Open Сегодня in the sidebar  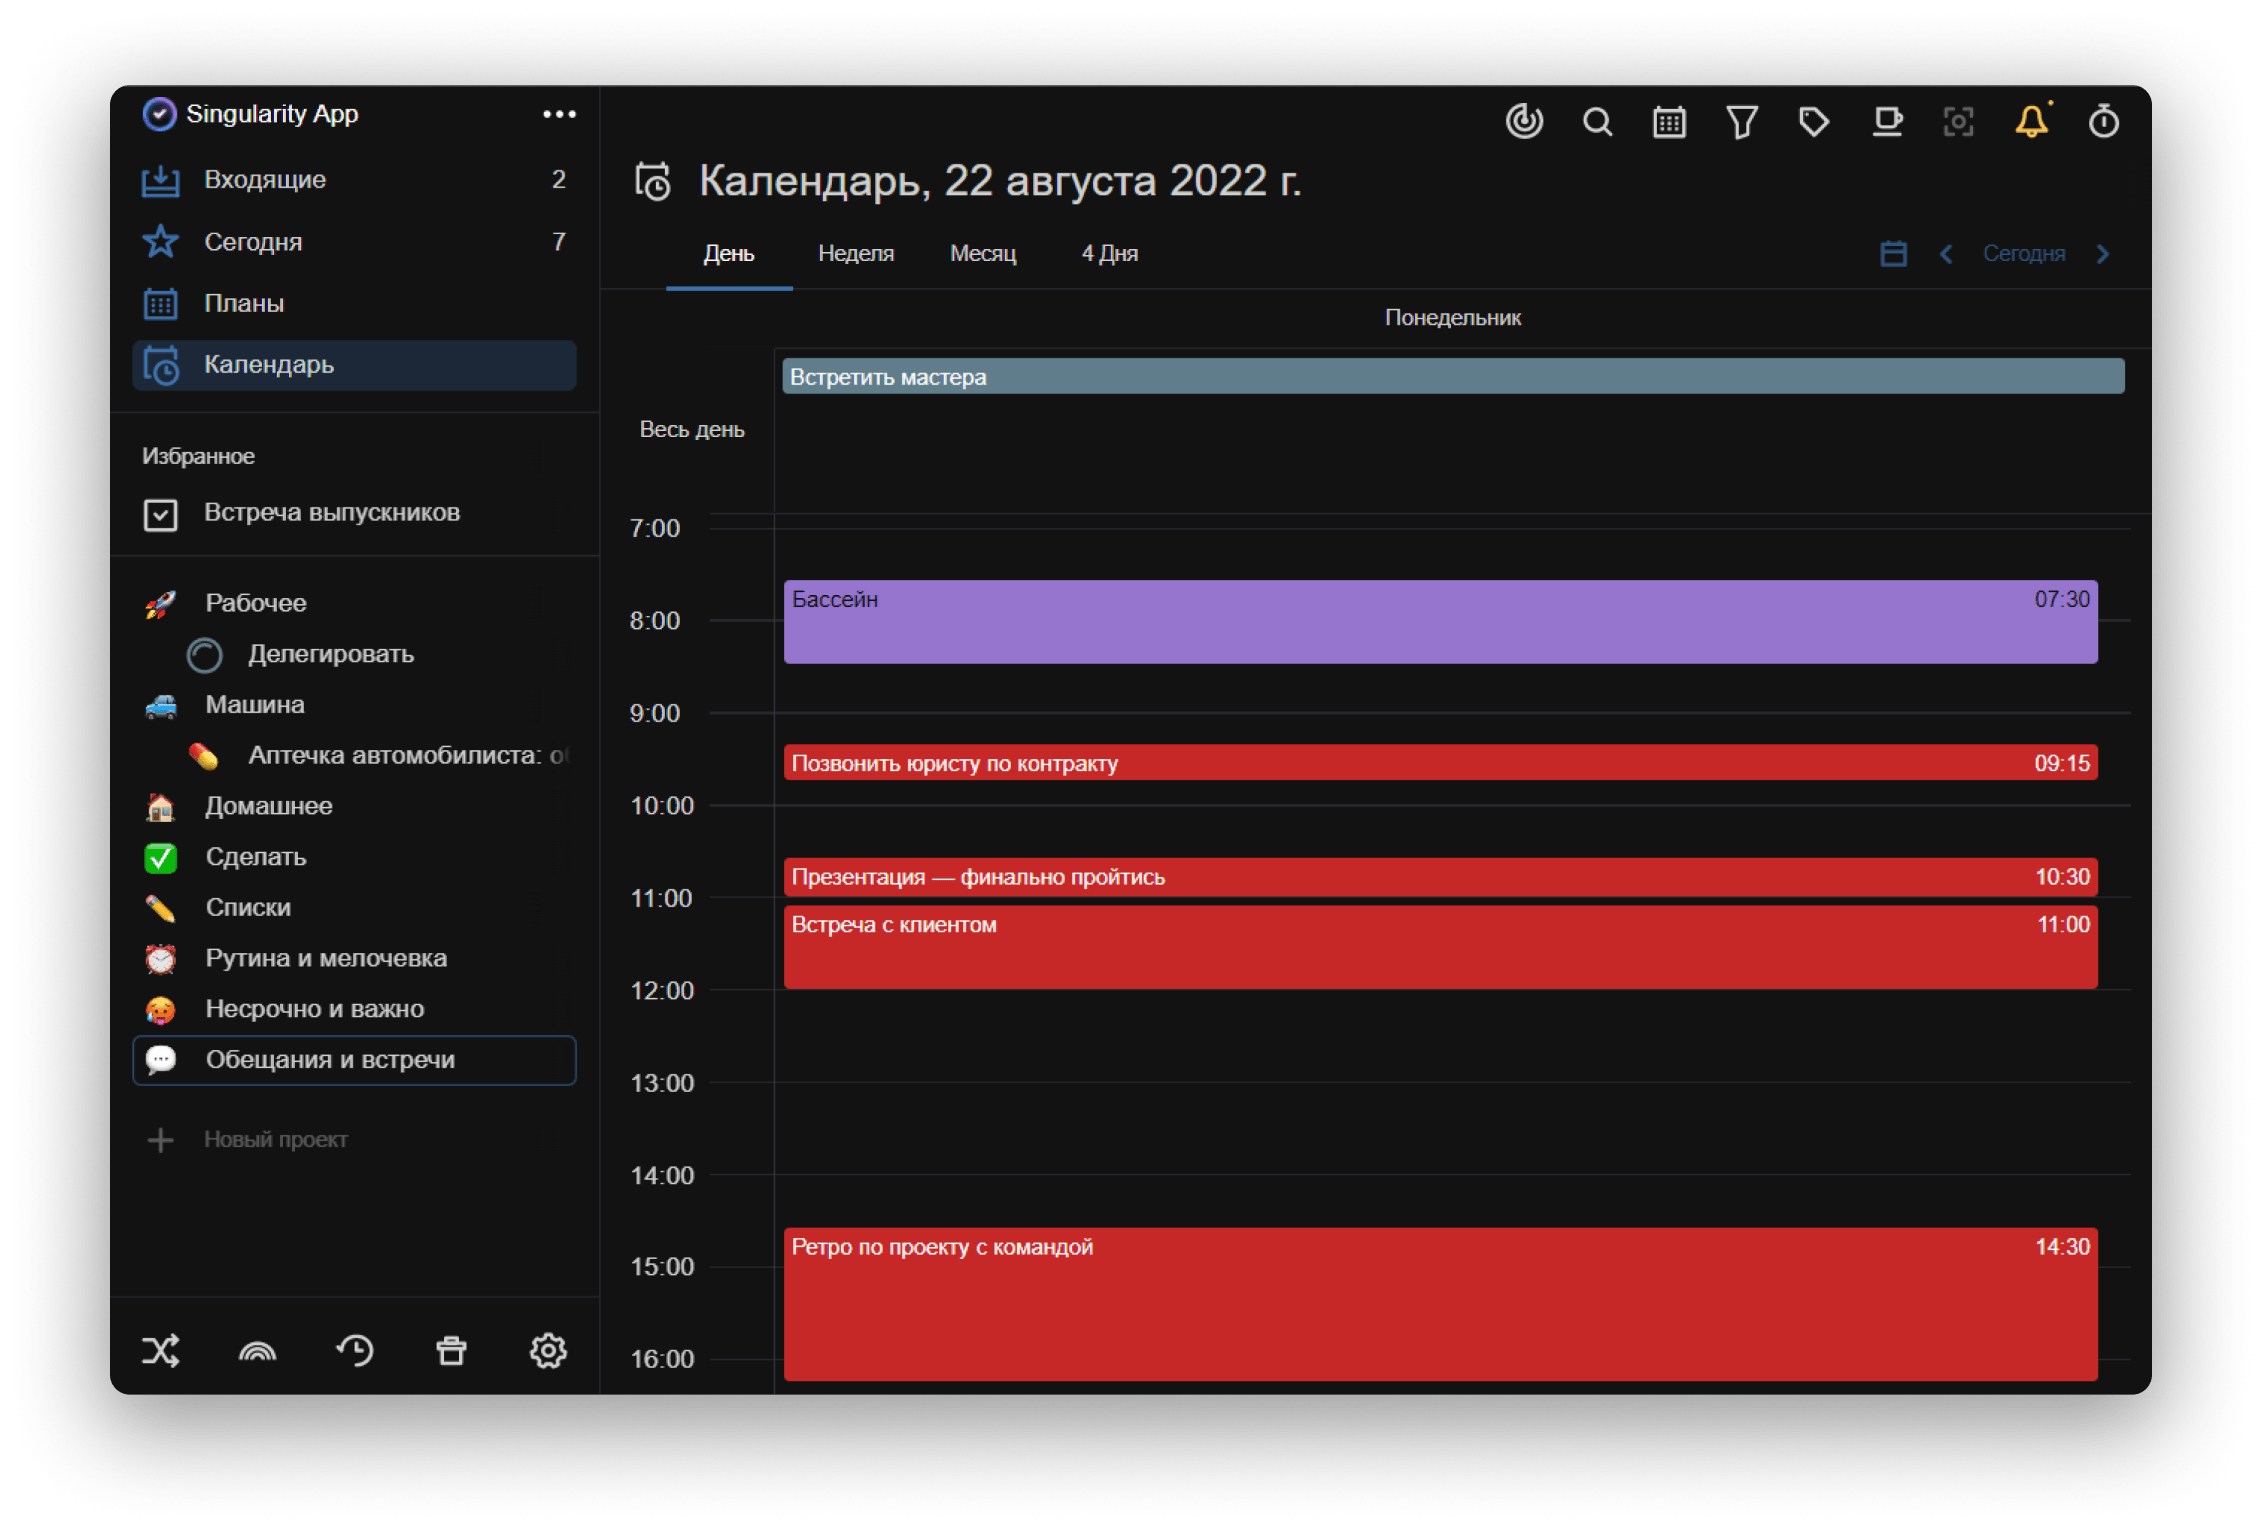(x=354, y=242)
